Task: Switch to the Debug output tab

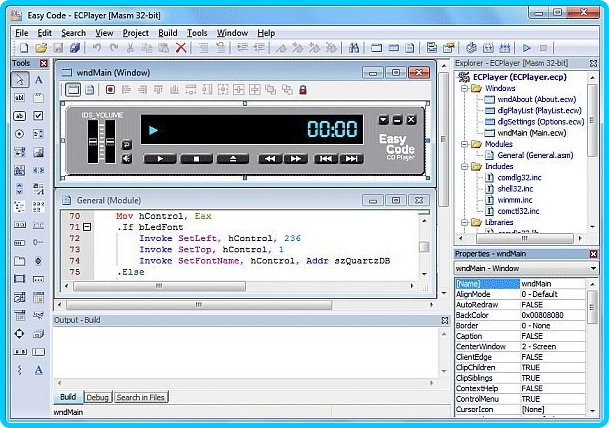Action: [97, 397]
